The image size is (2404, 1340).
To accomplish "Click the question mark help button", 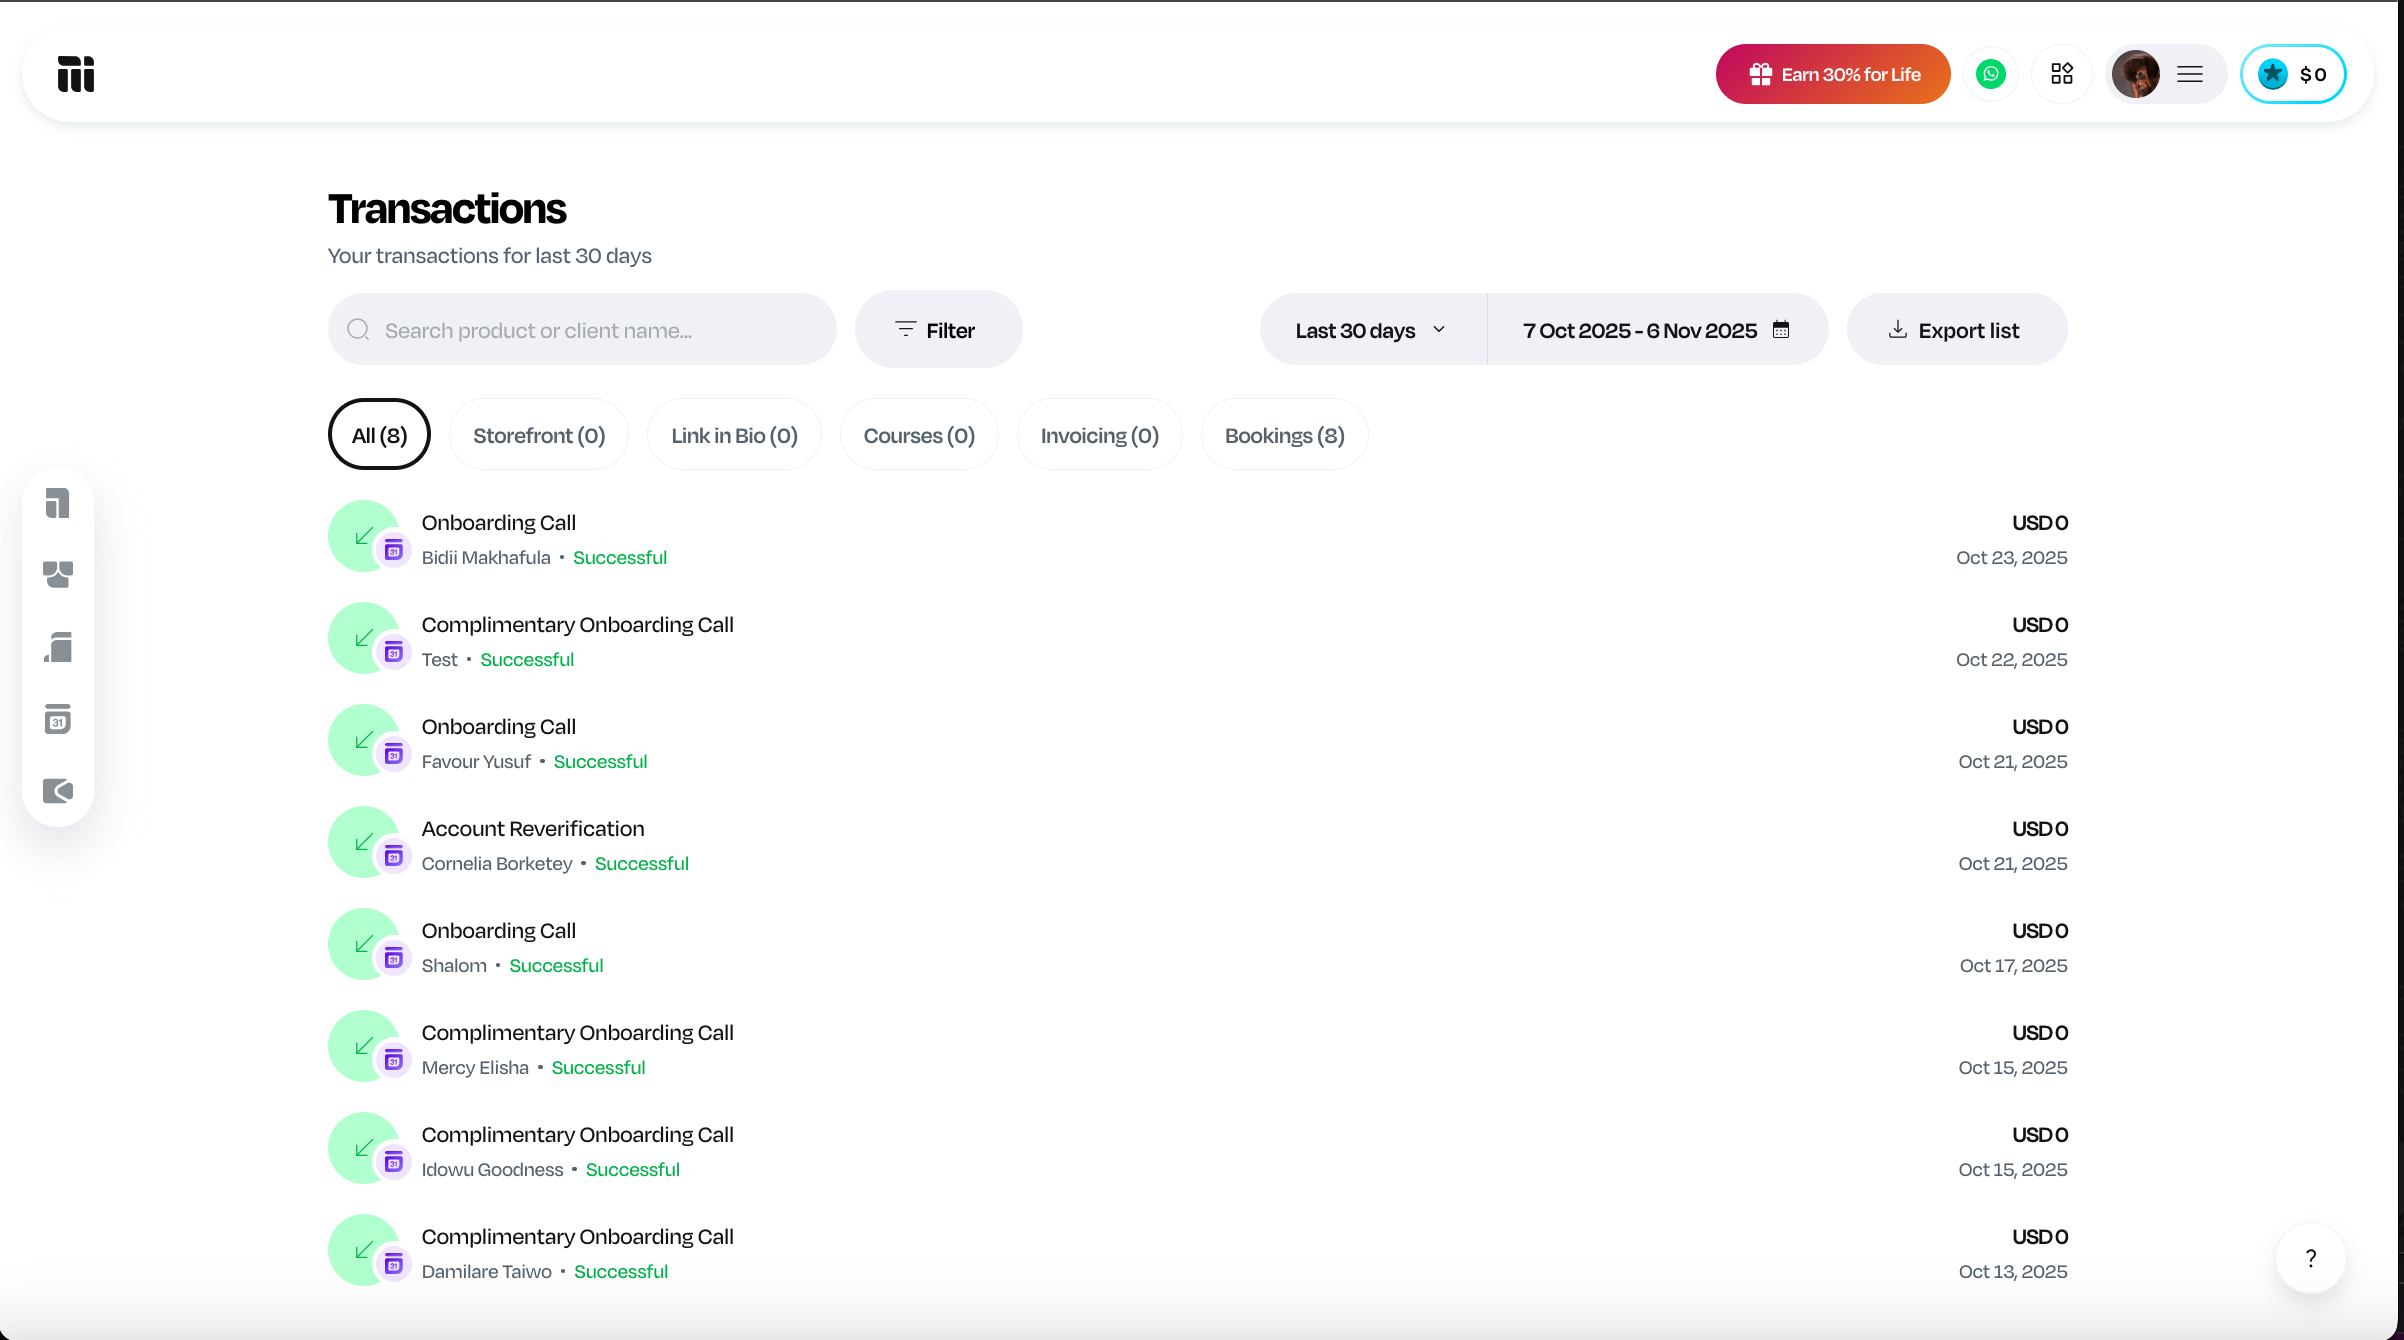I will click(x=2310, y=1258).
